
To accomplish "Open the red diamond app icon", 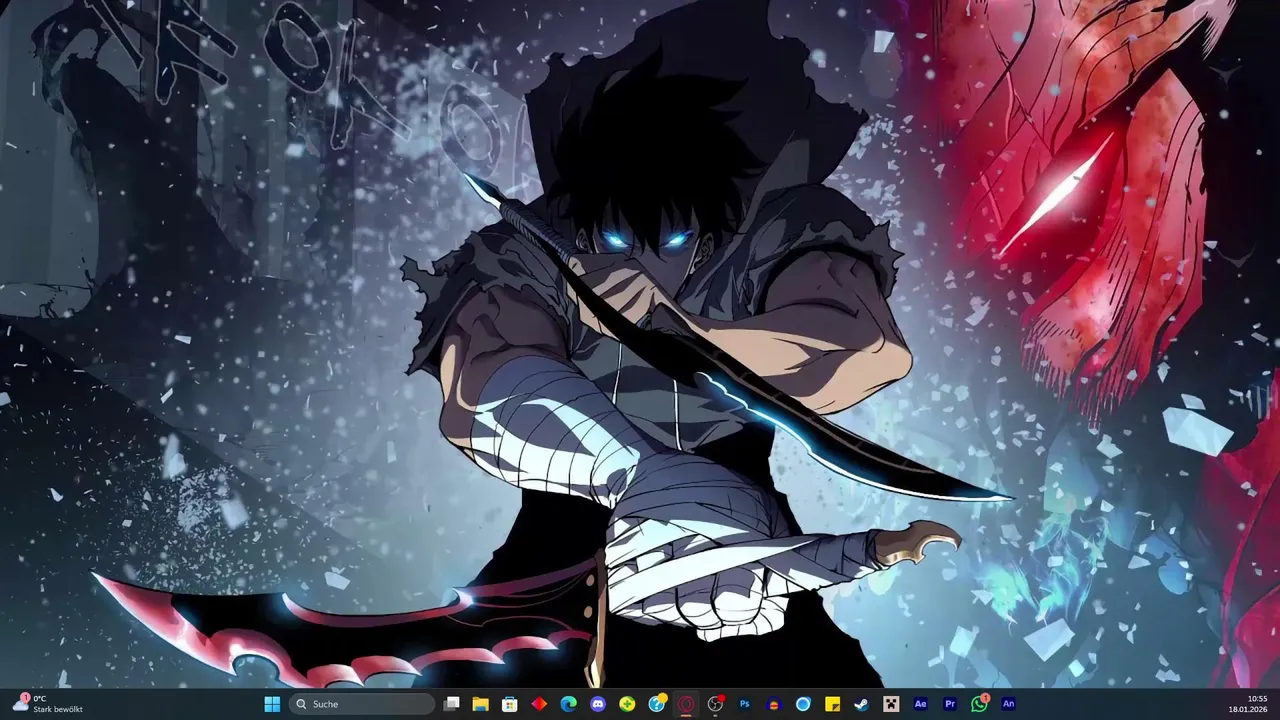I will tap(540, 704).
